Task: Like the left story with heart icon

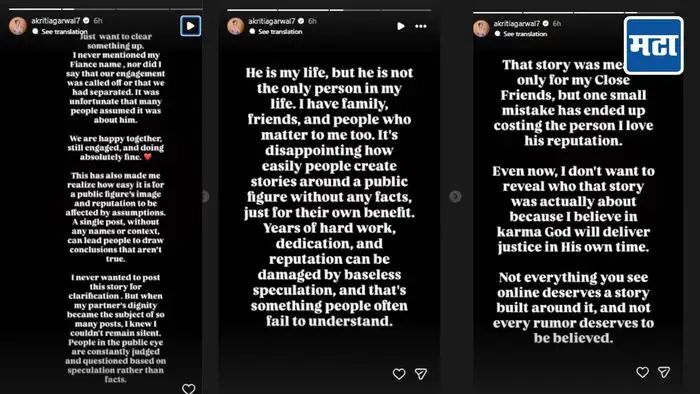Action: click(188, 389)
